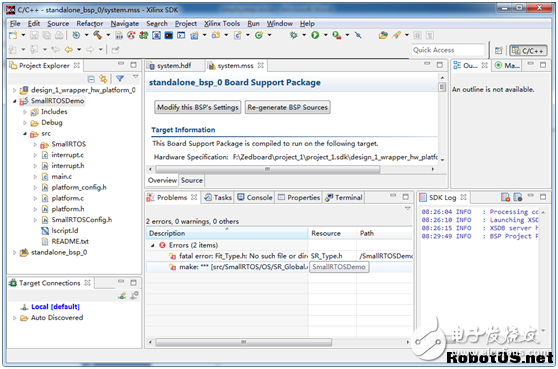Click the Problems view horizontal scrollbar thumb
The width and height of the screenshot is (558, 369).
pos(244,342)
